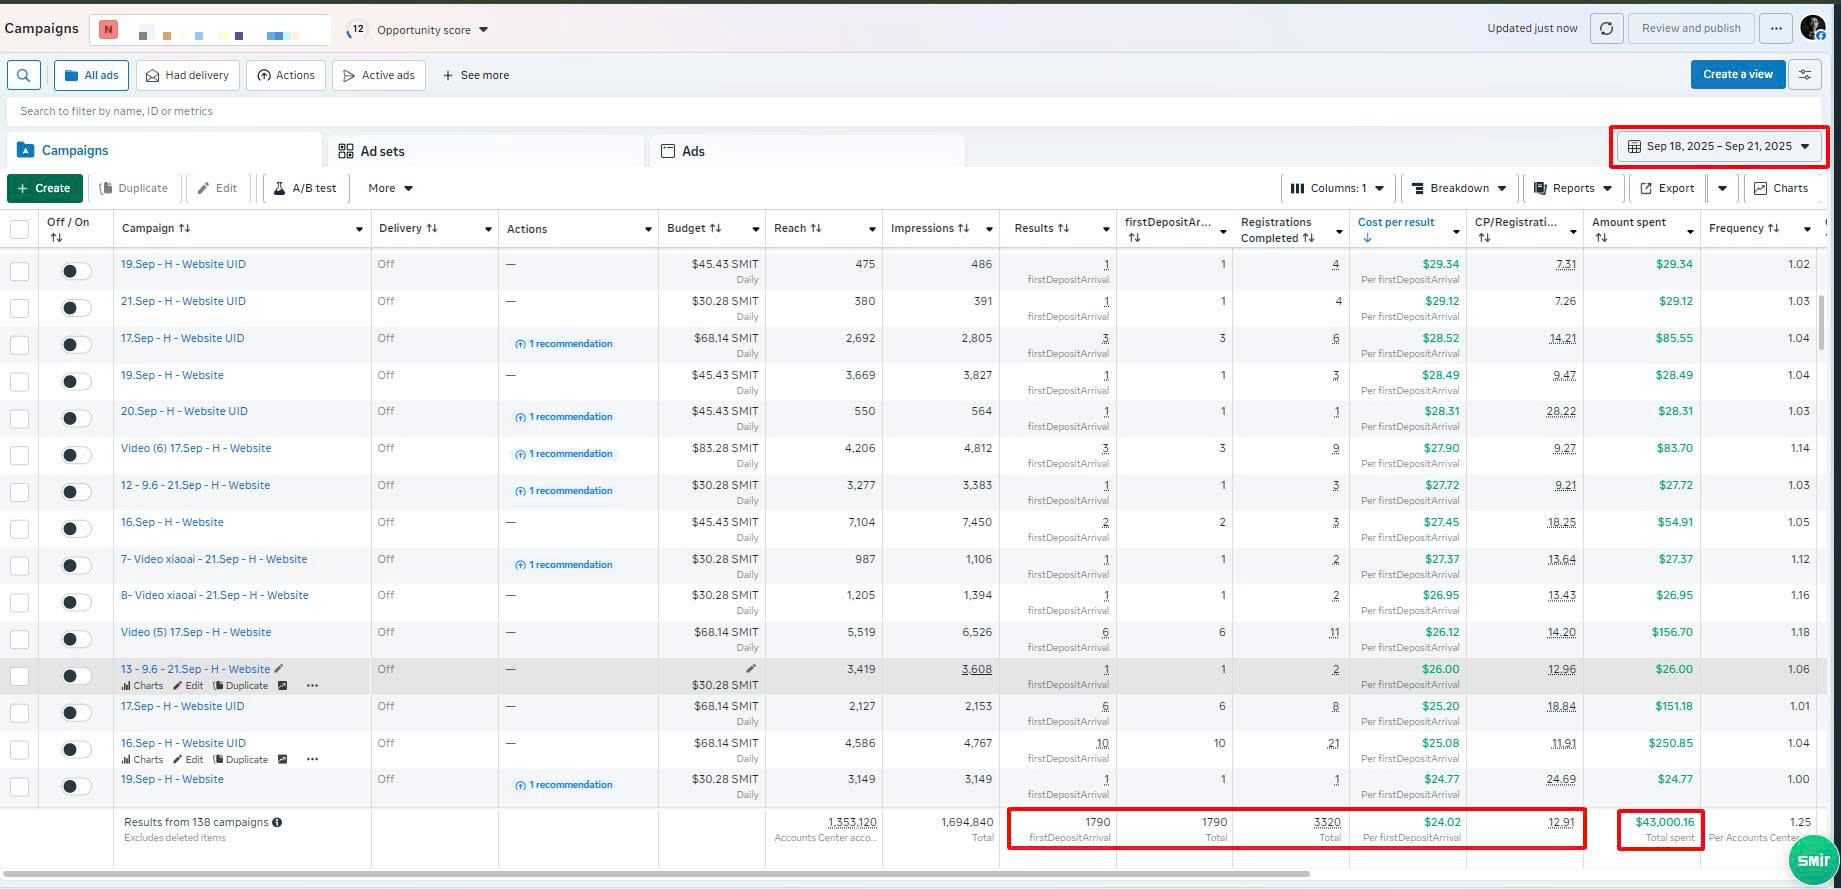Open more options ellipsis for 16.Sep - H - Website UID row
Viewport: 1841px width, 889px height.
[312, 759]
